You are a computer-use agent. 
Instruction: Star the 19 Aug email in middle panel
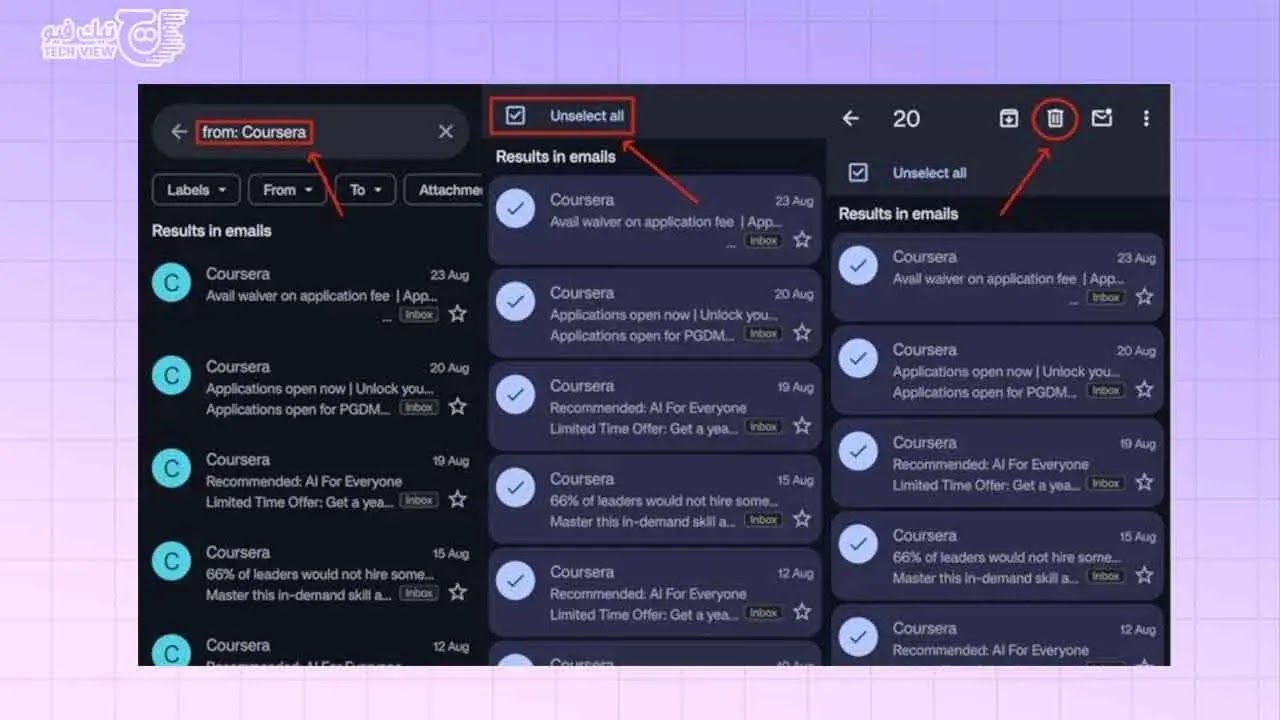(x=802, y=426)
